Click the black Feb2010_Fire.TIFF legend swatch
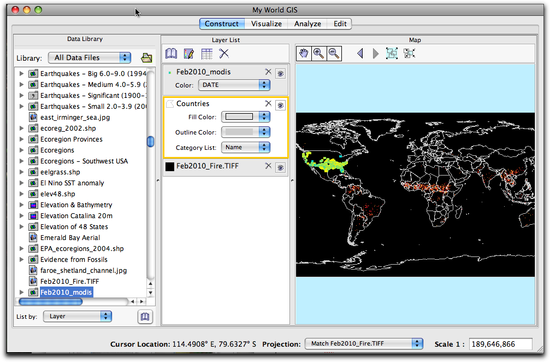 point(170,166)
